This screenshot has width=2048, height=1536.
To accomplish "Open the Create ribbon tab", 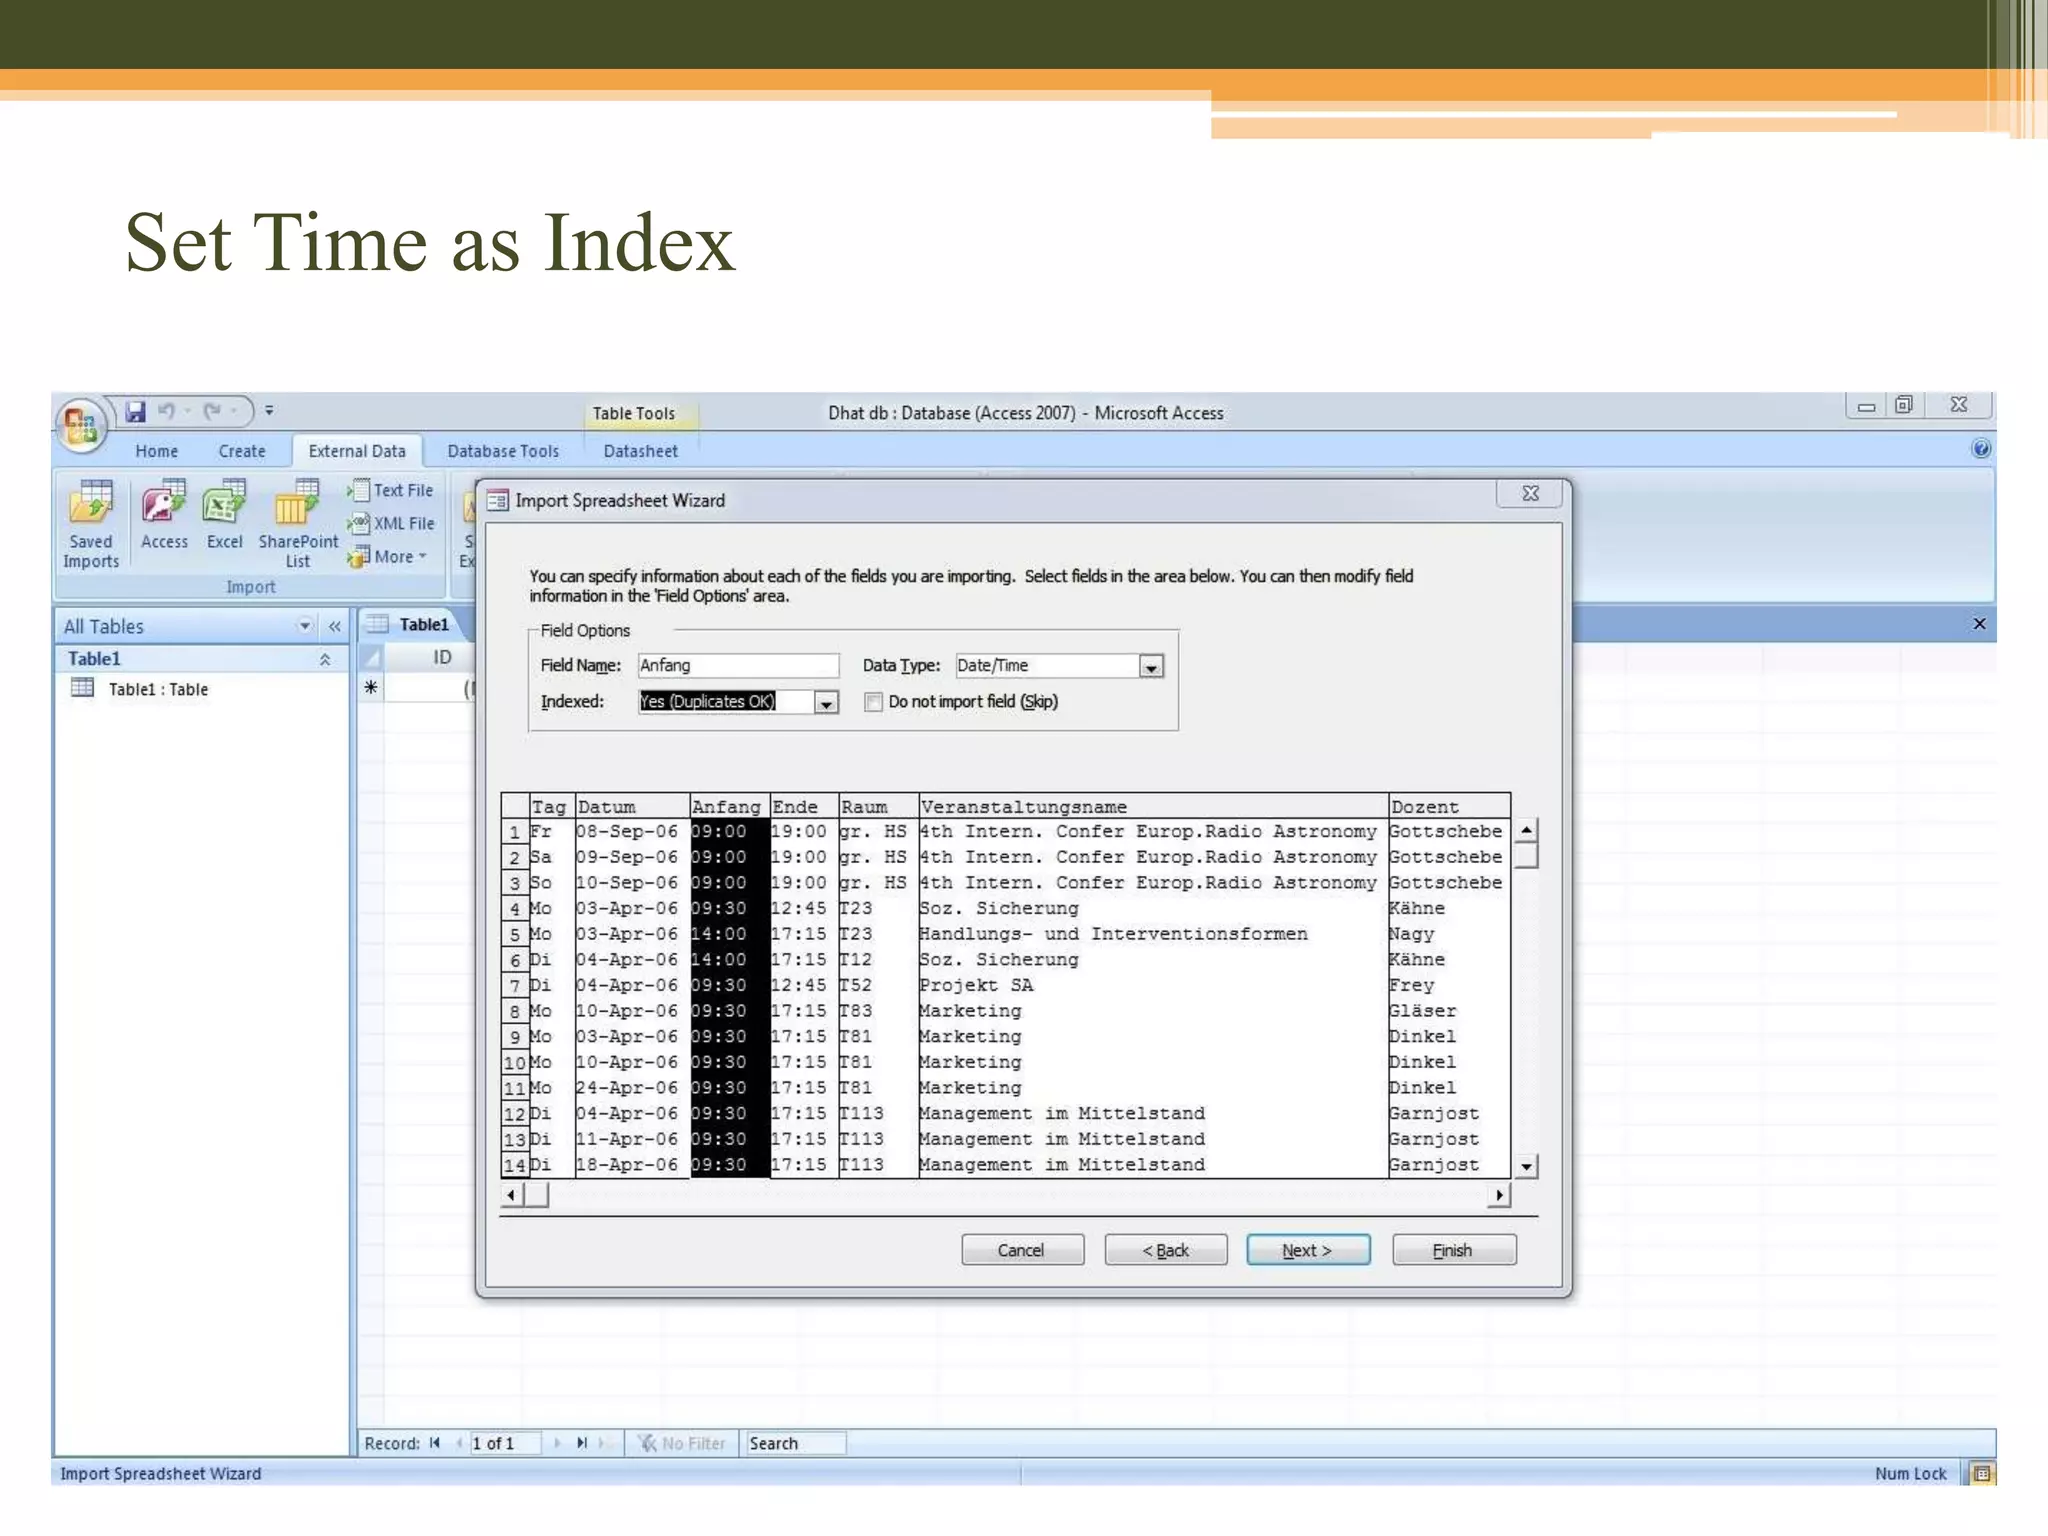I will [242, 451].
